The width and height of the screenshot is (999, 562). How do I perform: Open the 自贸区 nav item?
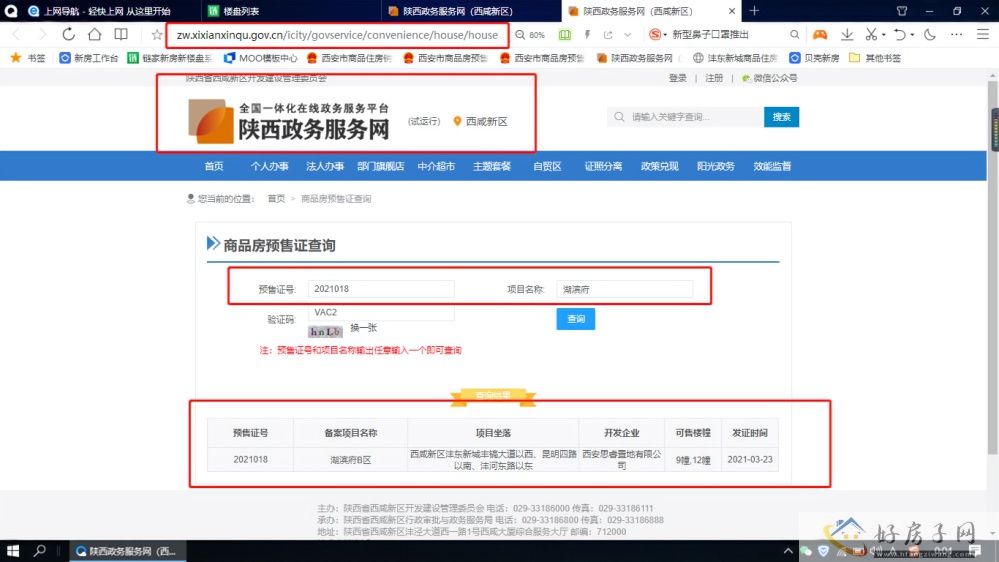pos(547,166)
